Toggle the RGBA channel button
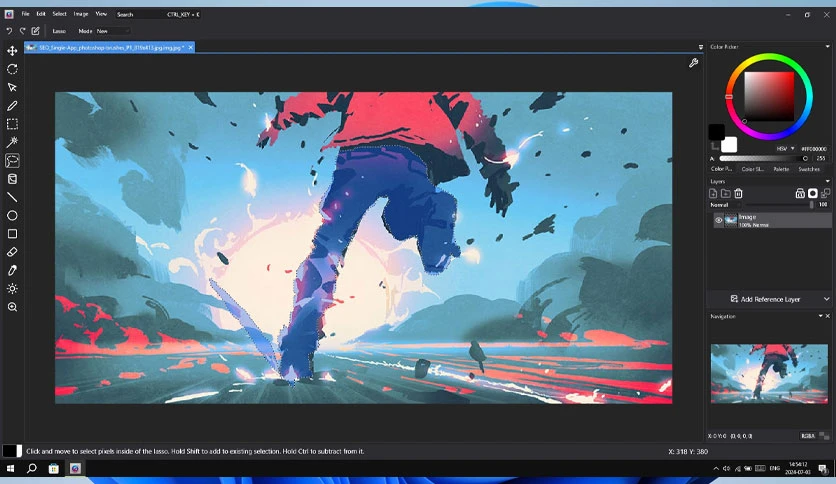836x484 pixels. 807,436
